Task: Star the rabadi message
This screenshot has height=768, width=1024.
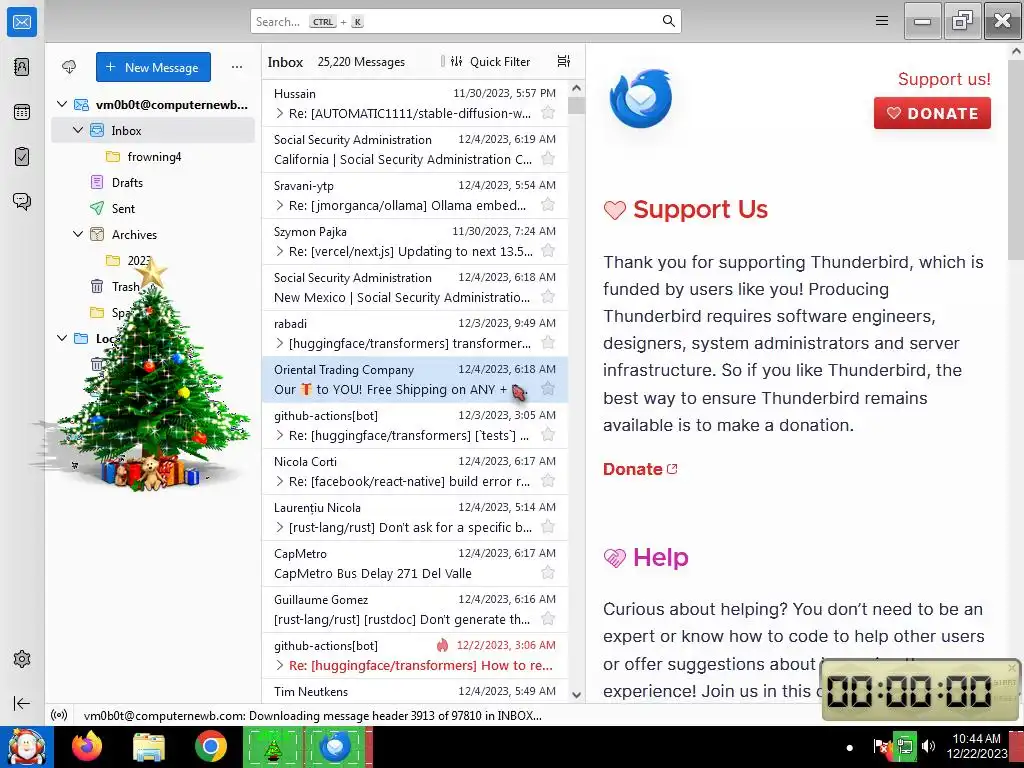Action: [548, 343]
